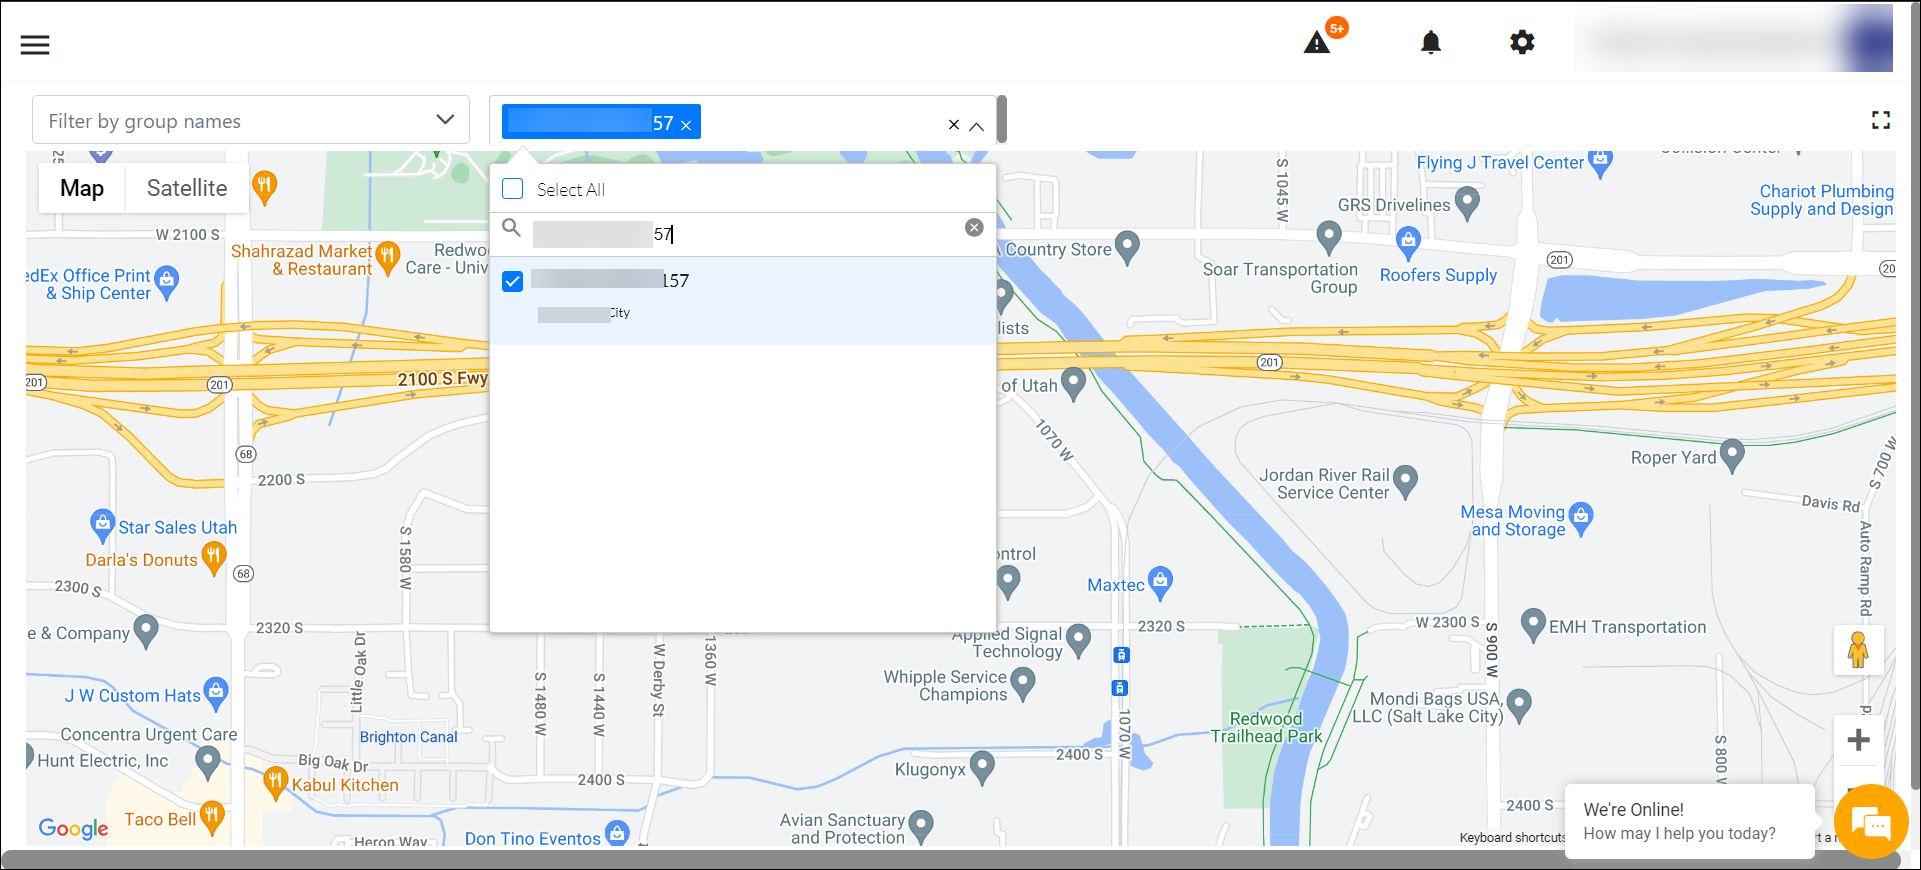Check the Select All checkbox
The image size is (1921, 870).
click(513, 189)
